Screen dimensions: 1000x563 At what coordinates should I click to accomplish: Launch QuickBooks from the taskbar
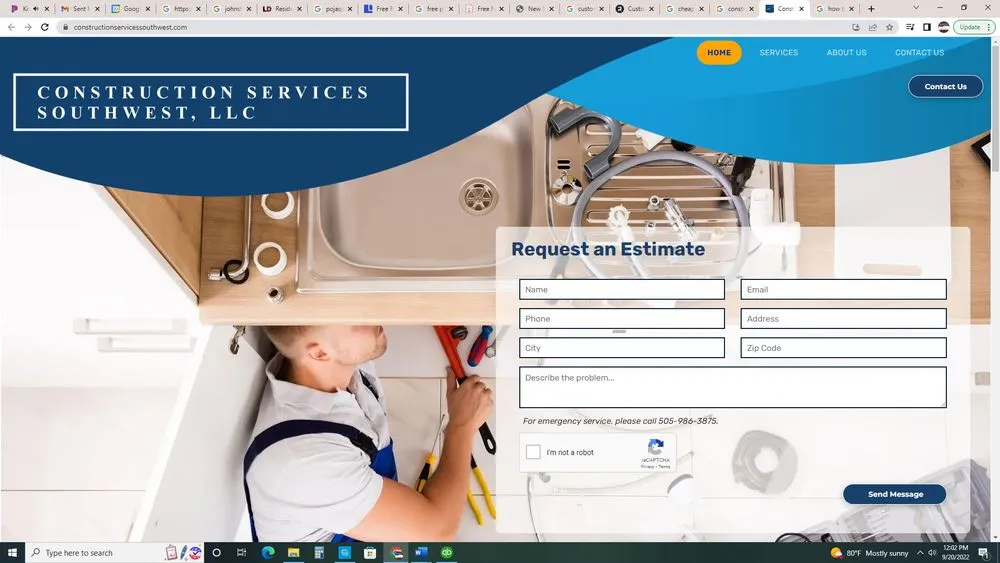(447, 552)
